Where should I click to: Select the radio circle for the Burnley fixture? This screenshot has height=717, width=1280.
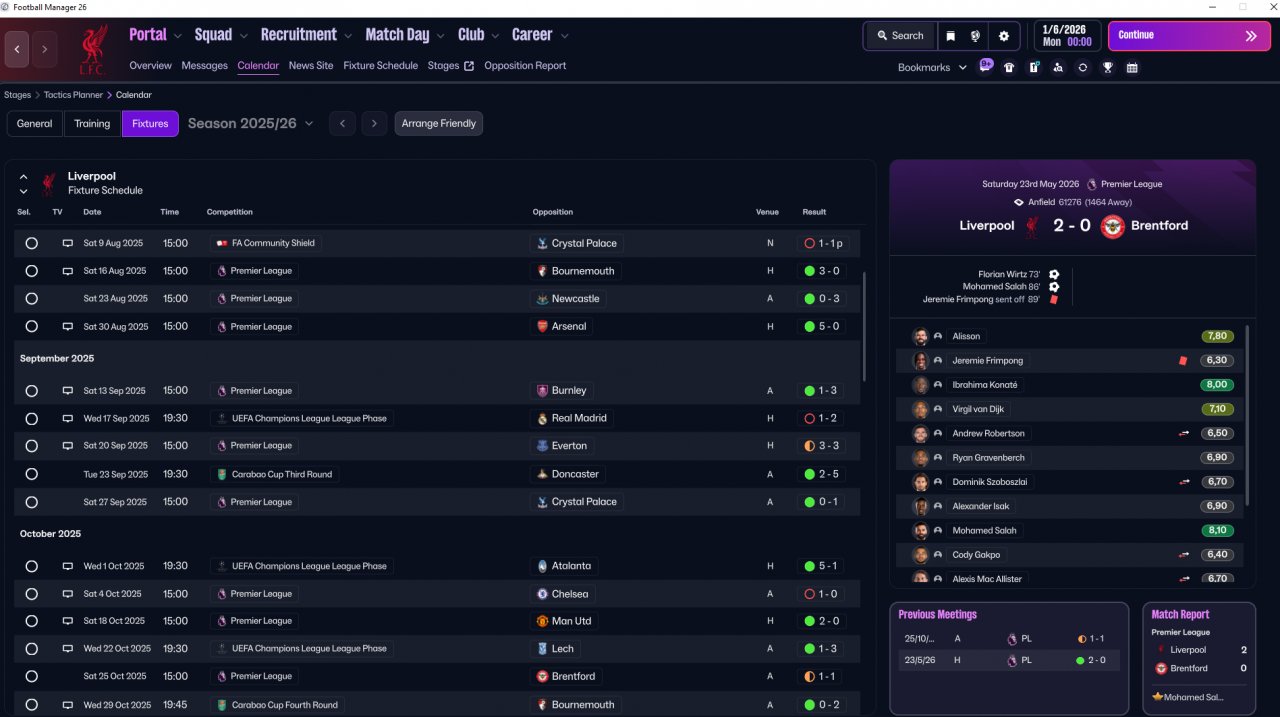click(31, 391)
